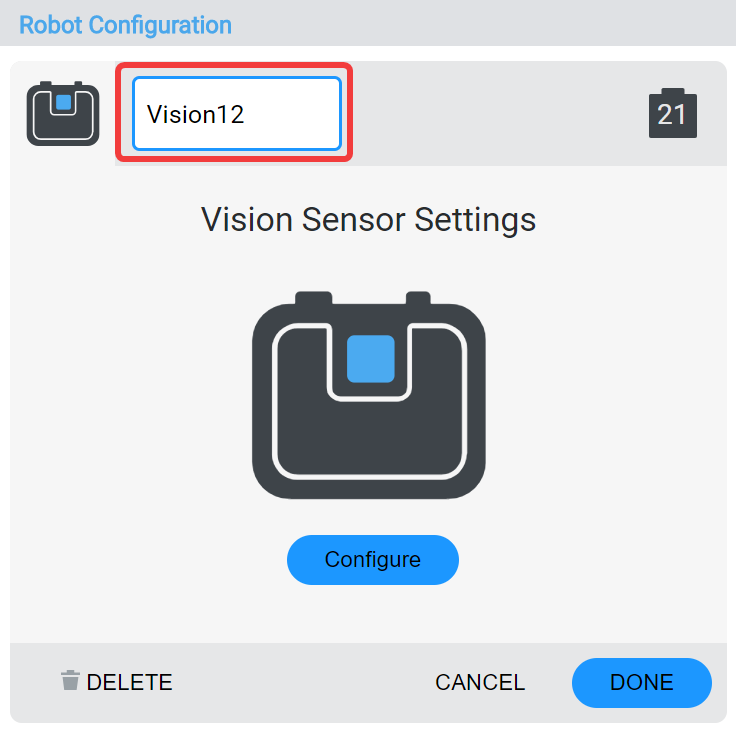Click the Vision Sensor Settings heading
The height and width of the screenshot is (734, 736).
(369, 219)
